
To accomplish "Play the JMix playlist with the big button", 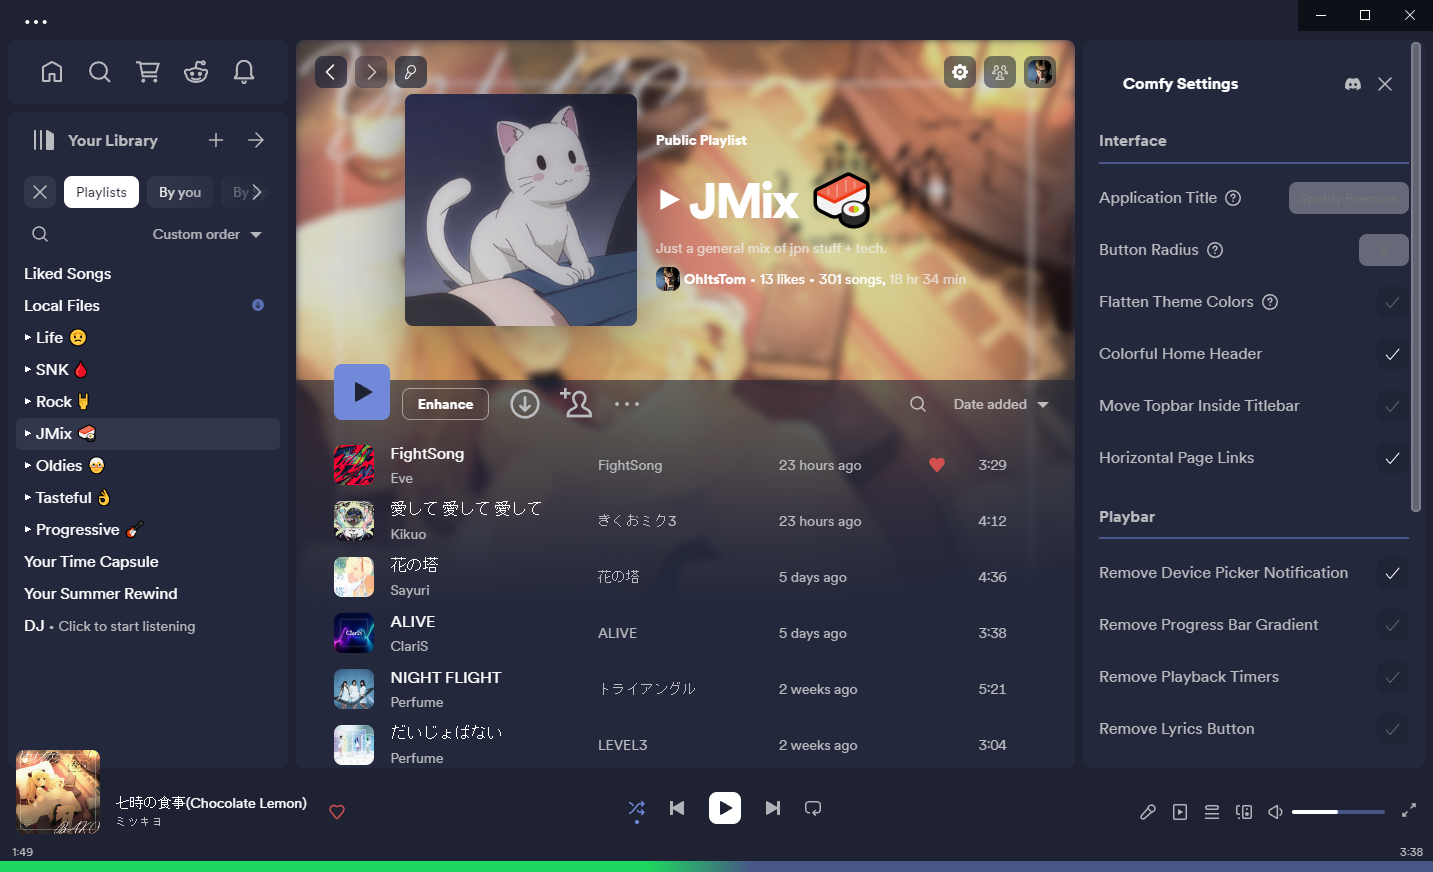I will point(362,392).
